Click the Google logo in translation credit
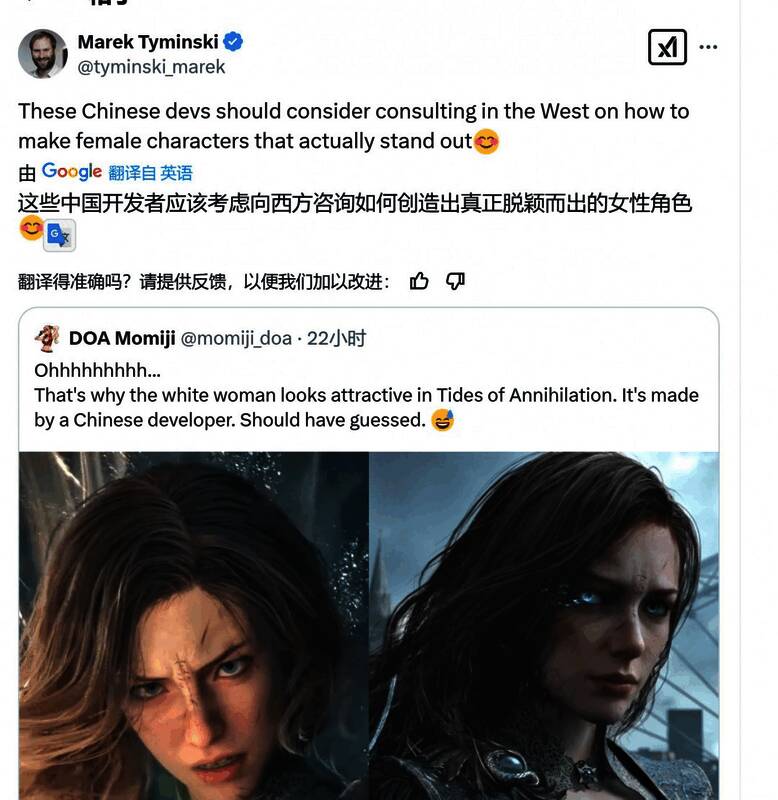Viewport: 778px width, 800px height. pyautogui.click(x=72, y=172)
